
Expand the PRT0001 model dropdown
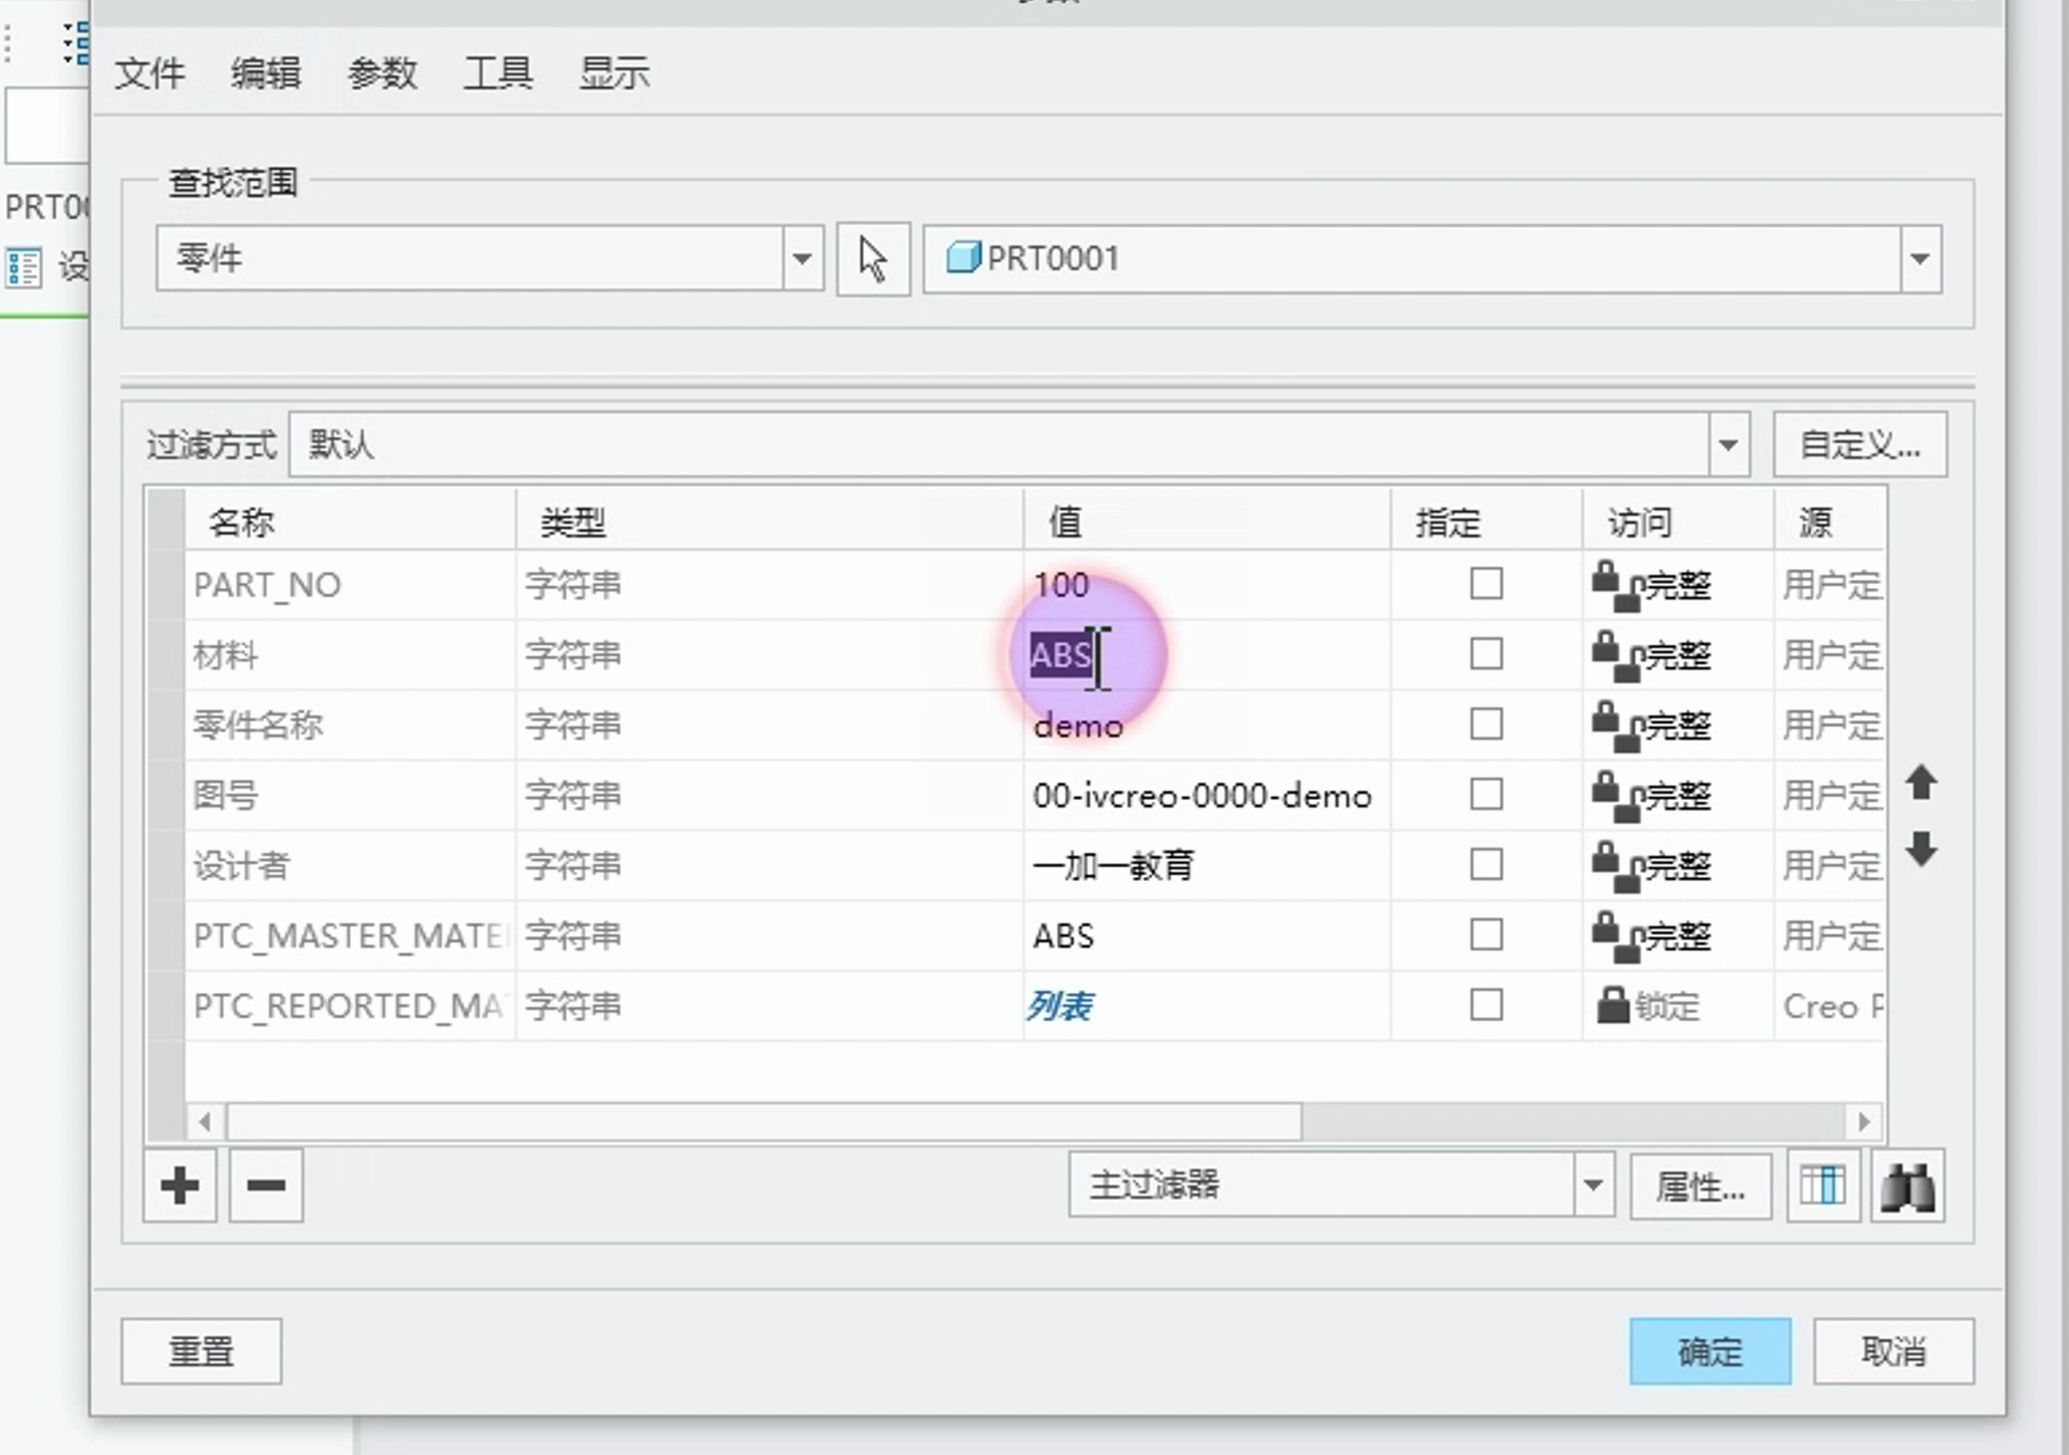click(x=1921, y=258)
